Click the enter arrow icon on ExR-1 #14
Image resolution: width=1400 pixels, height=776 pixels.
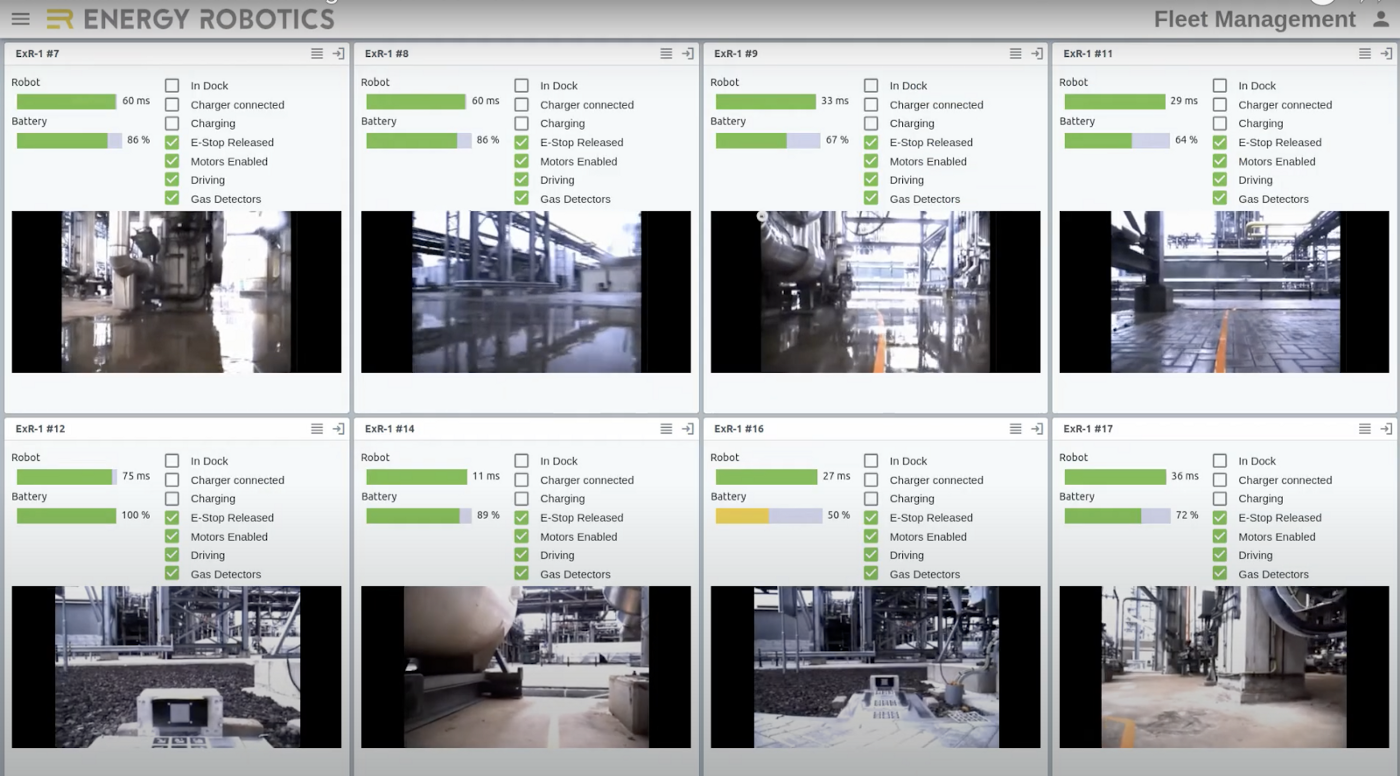pyautogui.click(x=688, y=429)
